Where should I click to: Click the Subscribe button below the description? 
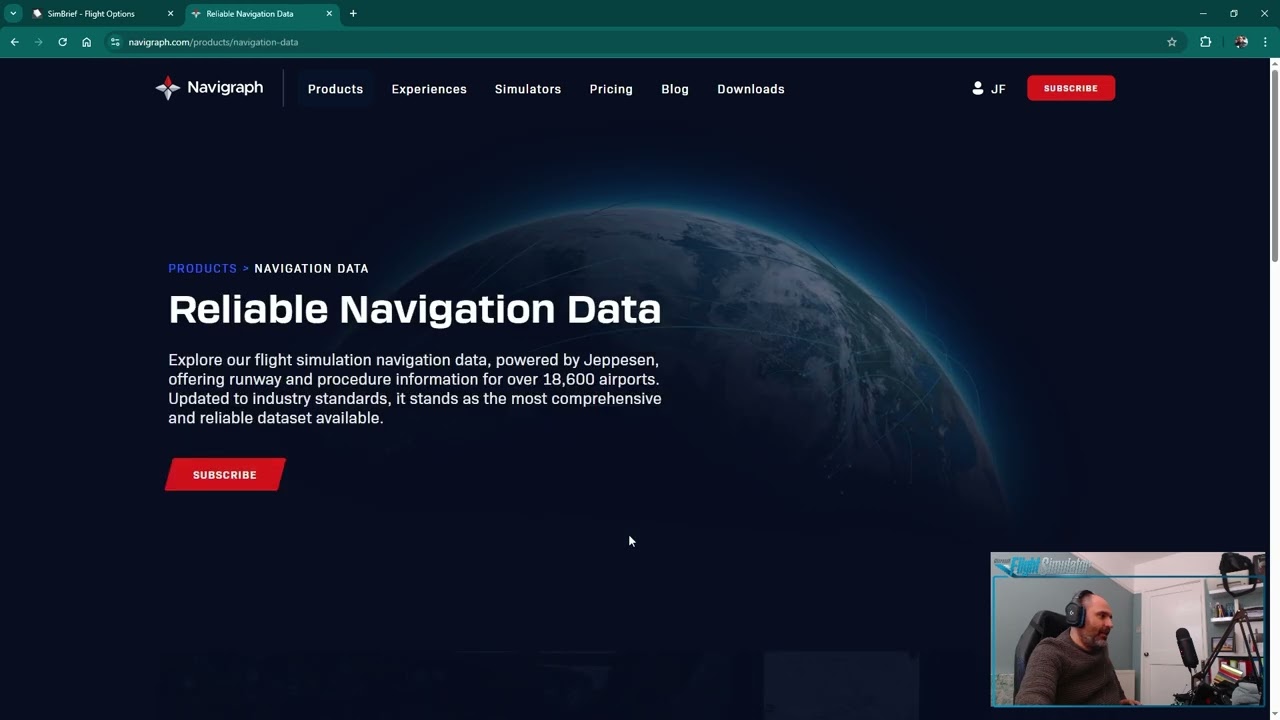(x=225, y=475)
